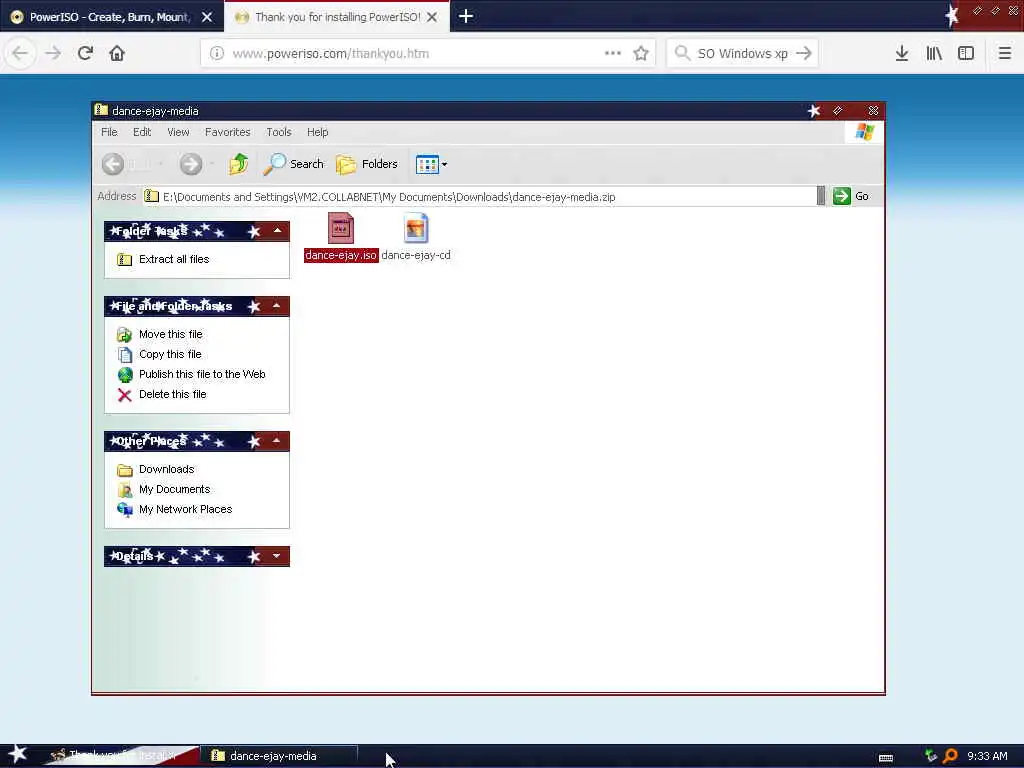
Task: Click Copy this file
Action: coord(159,354)
